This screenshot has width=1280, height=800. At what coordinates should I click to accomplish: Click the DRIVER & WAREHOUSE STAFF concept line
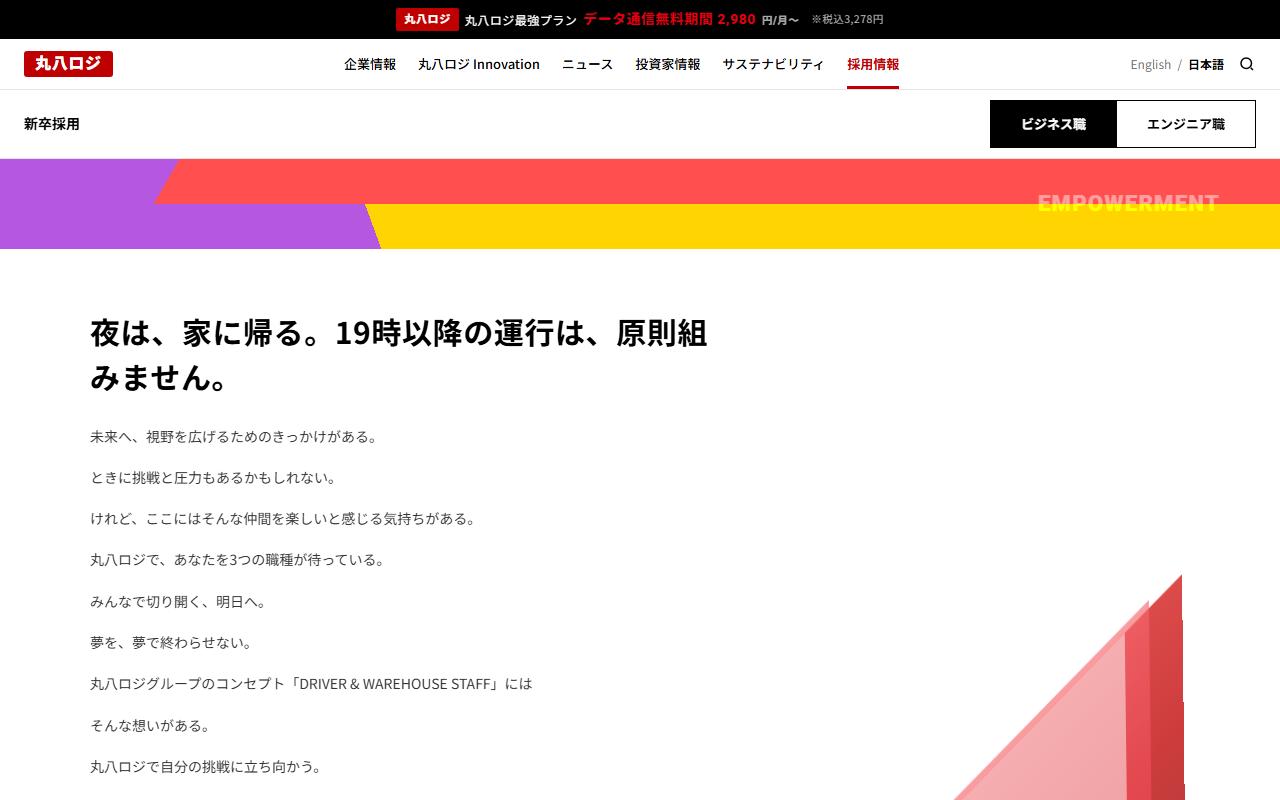pos(311,684)
